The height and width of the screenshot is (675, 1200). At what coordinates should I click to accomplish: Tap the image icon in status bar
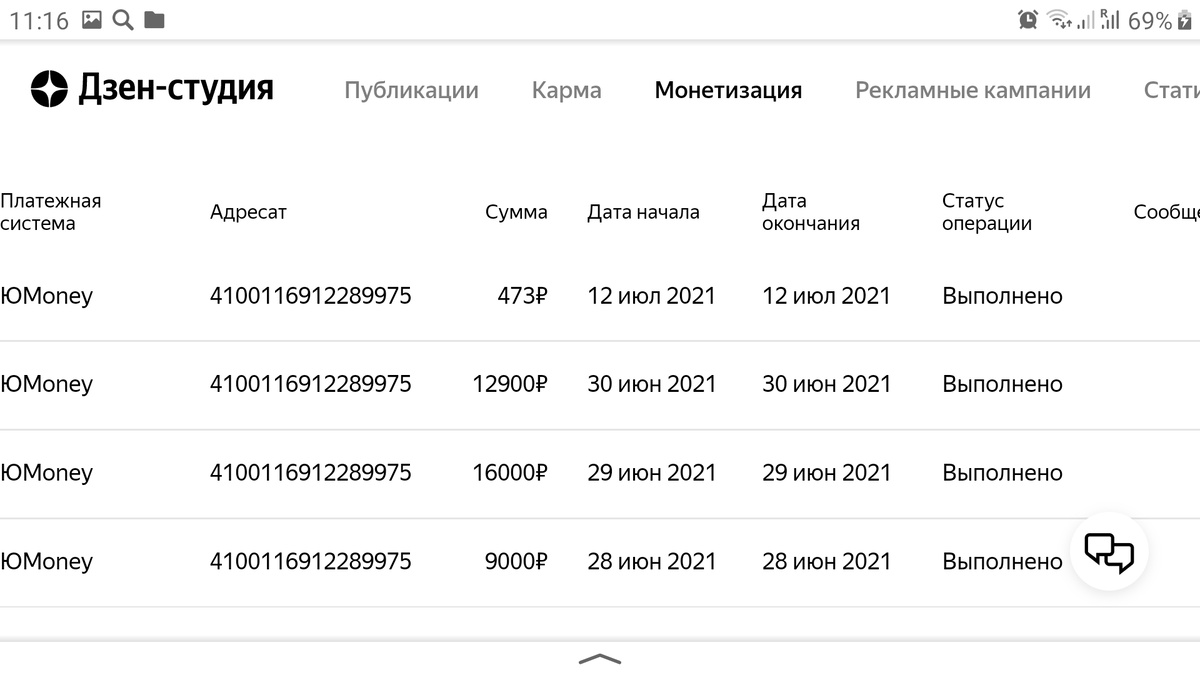pos(92,19)
